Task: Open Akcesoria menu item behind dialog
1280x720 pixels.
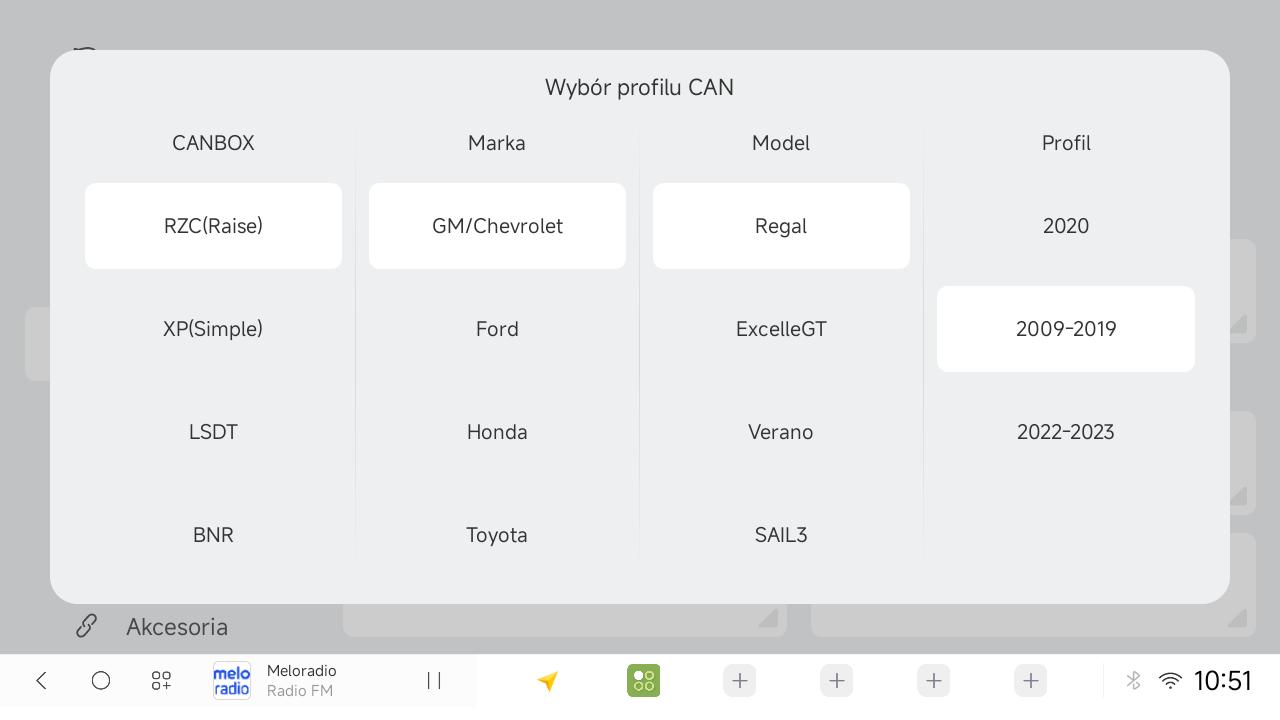Action: pyautogui.click(x=177, y=627)
